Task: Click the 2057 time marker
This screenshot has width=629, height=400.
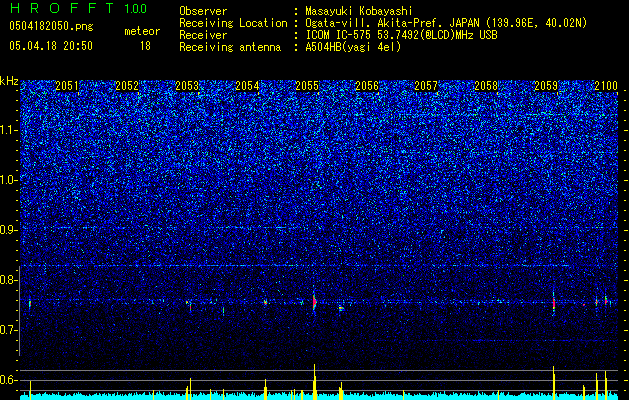Action: pyautogui.click(x=426, y=86)
